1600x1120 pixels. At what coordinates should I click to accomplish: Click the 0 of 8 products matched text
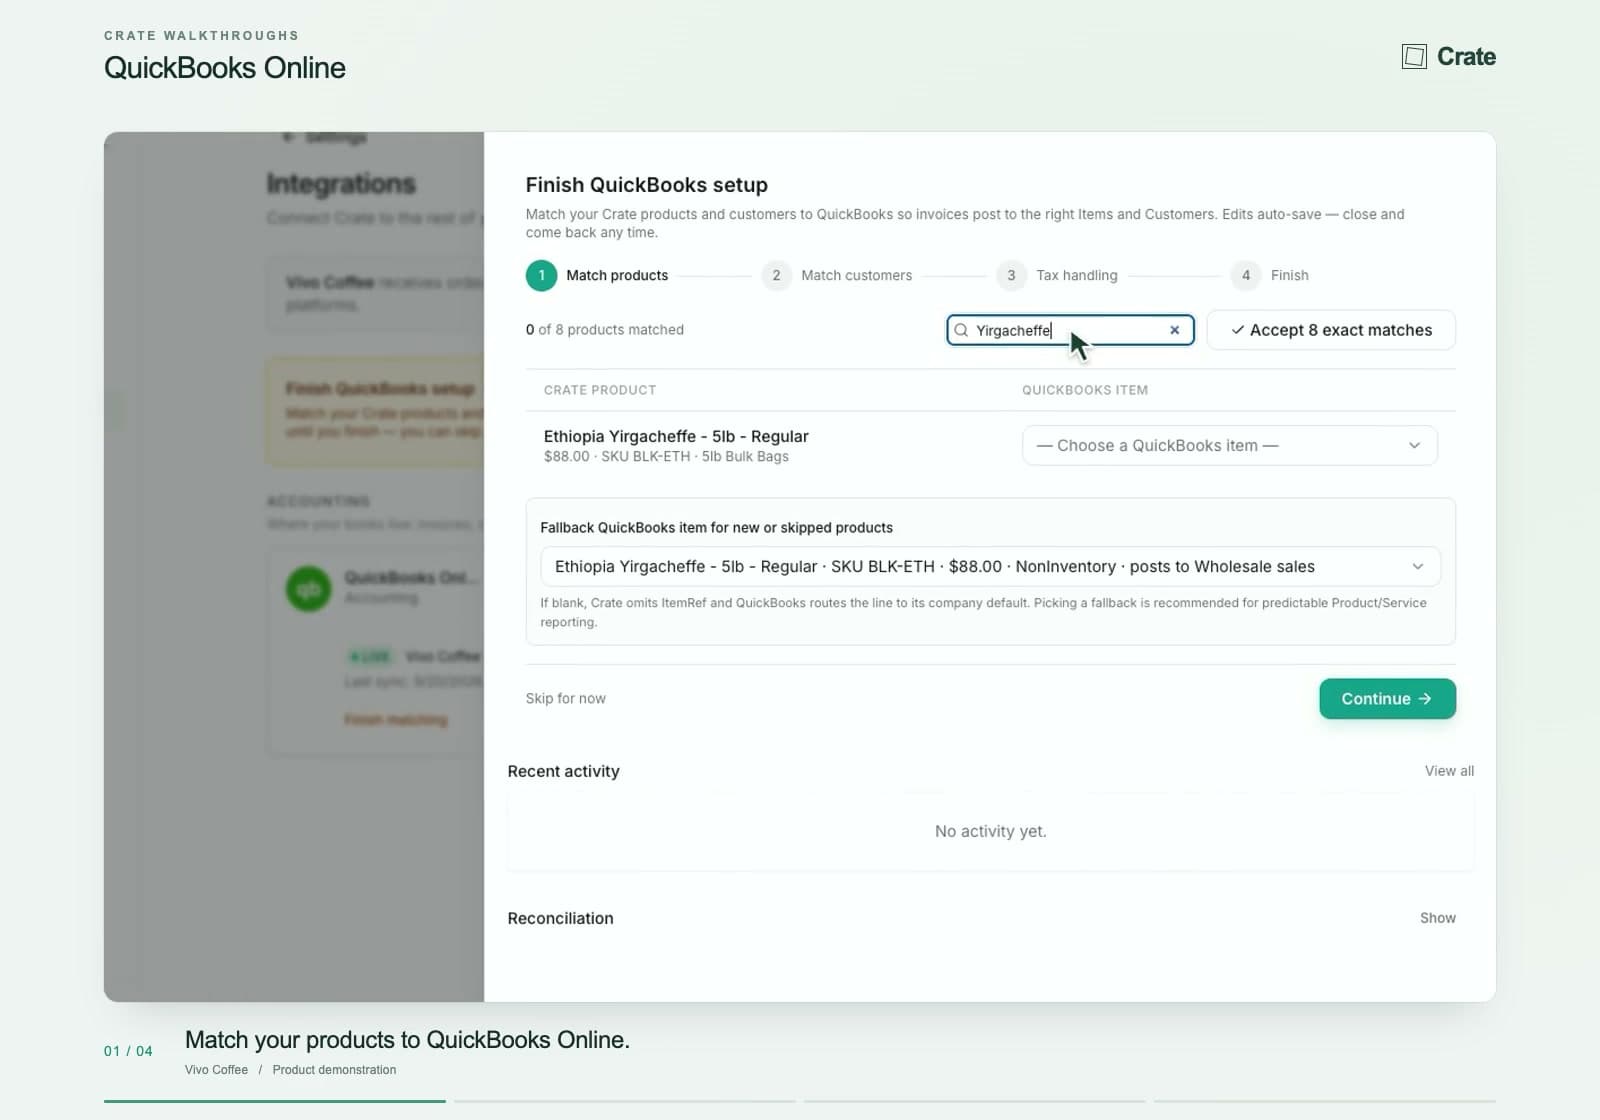pos(605,330)
